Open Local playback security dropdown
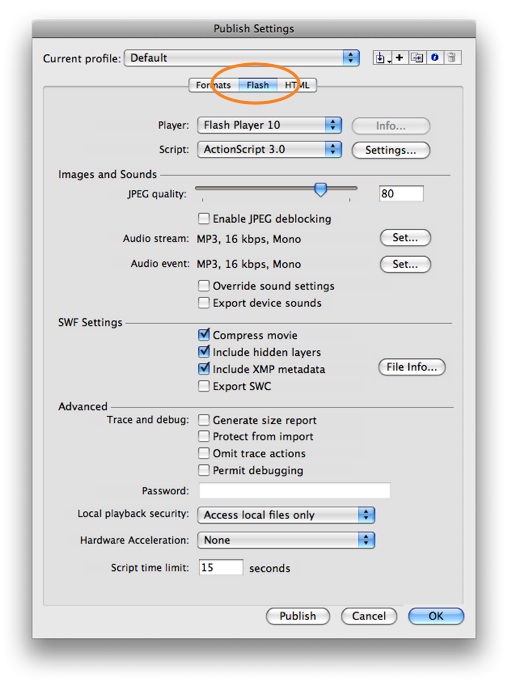 pyautogui.click(x=286, y=515)
